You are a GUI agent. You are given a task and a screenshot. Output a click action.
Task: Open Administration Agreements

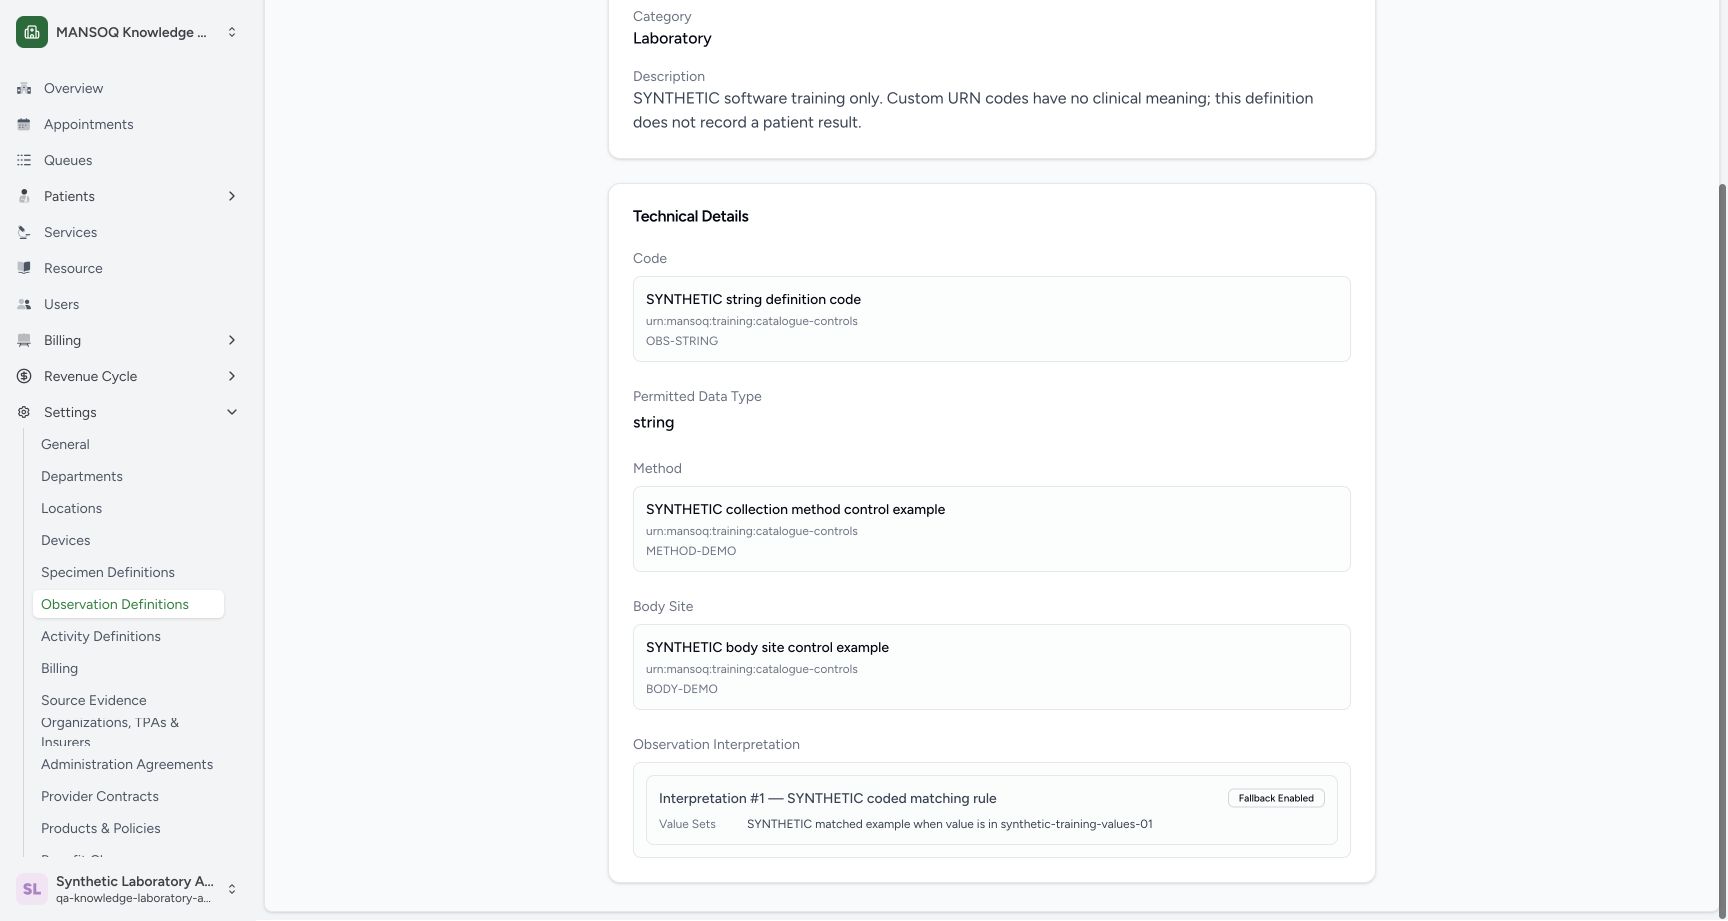(x=128, y=764)
